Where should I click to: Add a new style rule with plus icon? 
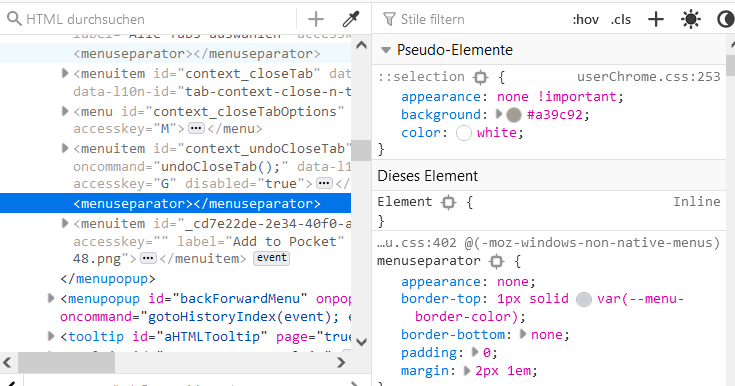tap(656, 19)
